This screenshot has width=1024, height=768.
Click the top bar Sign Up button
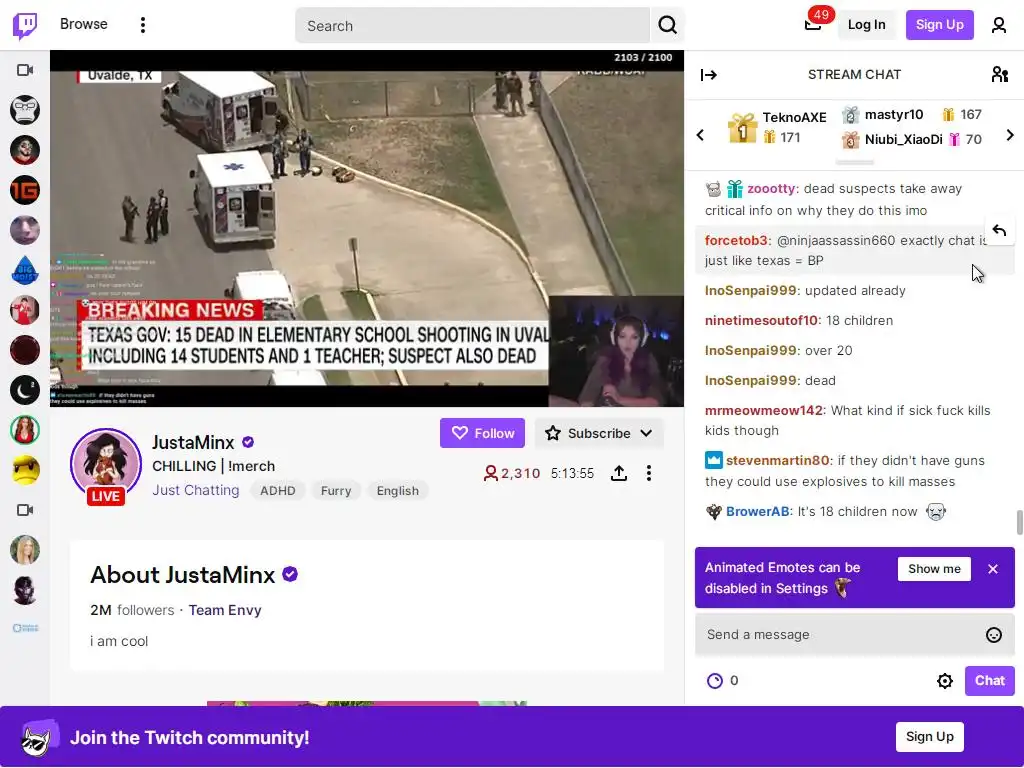939,25
